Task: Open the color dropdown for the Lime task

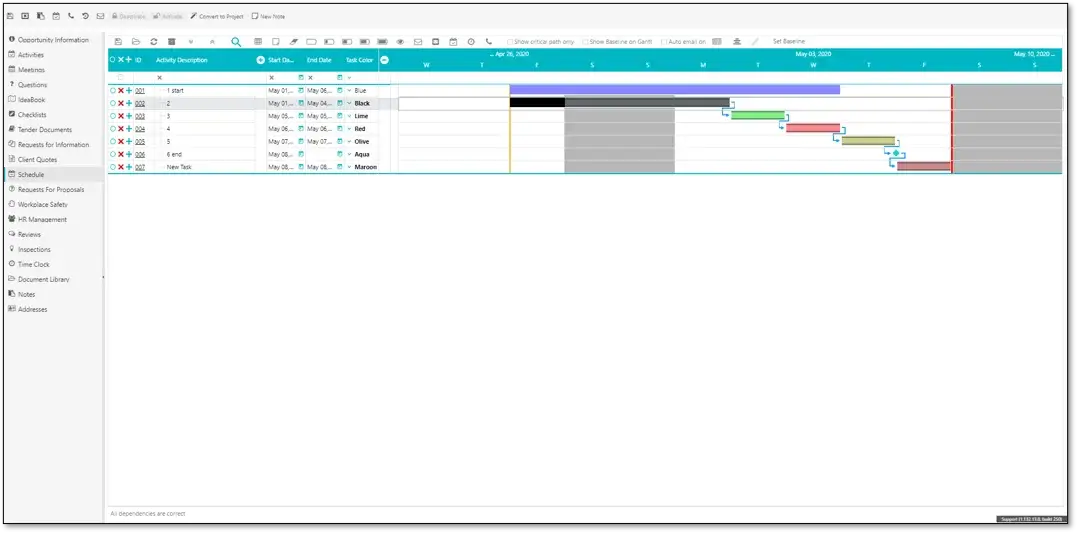Action: [349, 116]
